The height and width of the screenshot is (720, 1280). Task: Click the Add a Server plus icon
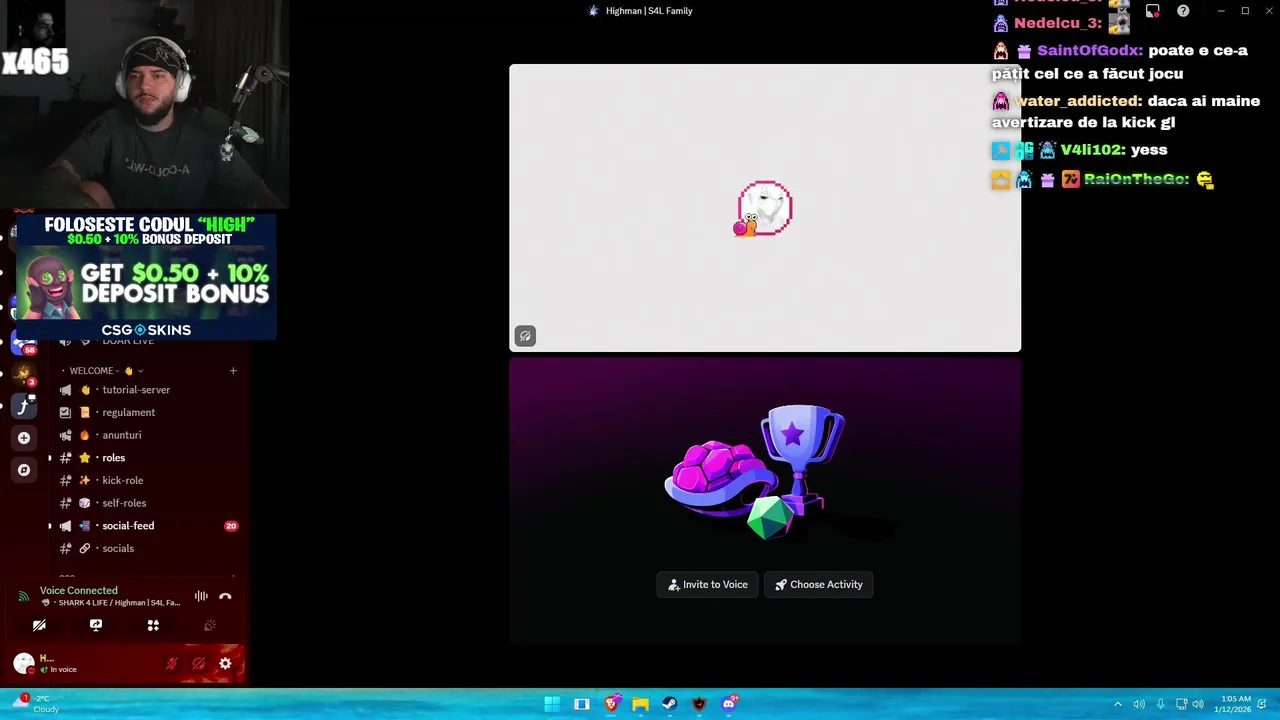pyautogui.click(x=24, y=438)
